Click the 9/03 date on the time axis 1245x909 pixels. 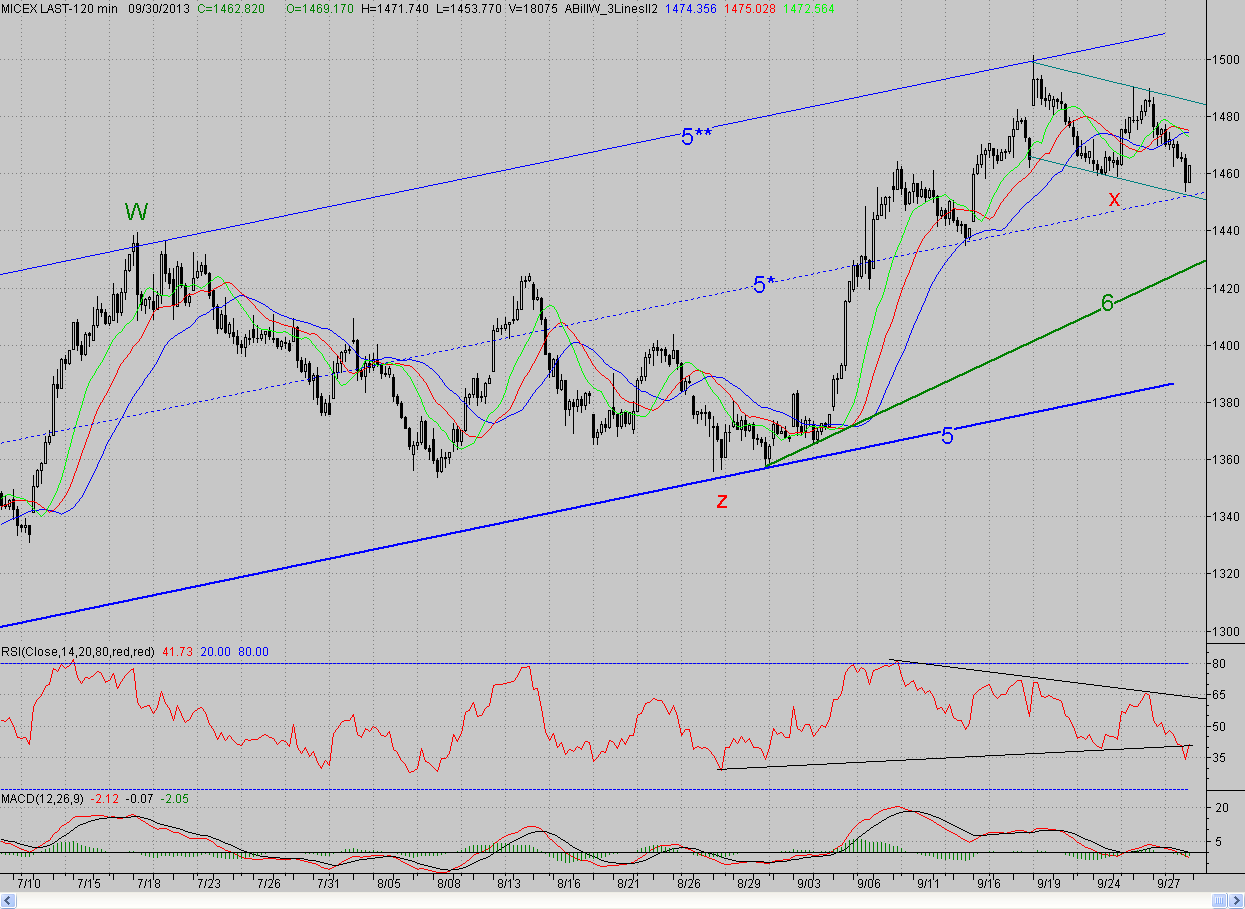click(808, 884)
